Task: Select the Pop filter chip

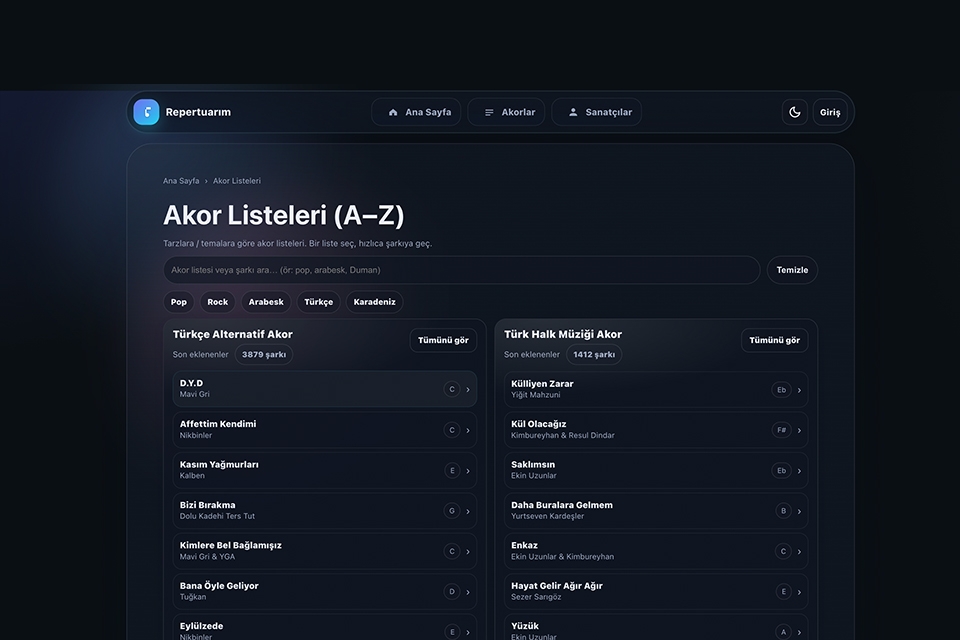Action: click(x=179, y=302)
